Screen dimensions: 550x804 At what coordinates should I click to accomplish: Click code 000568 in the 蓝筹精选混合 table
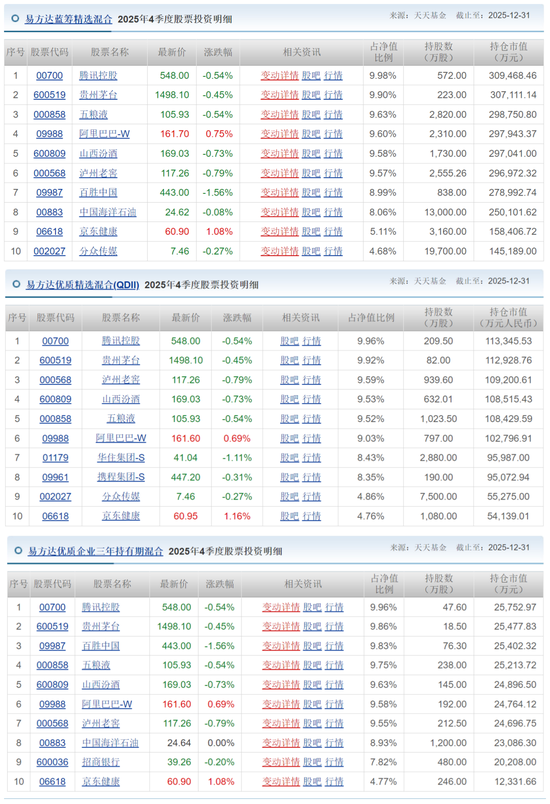point(49,173)
